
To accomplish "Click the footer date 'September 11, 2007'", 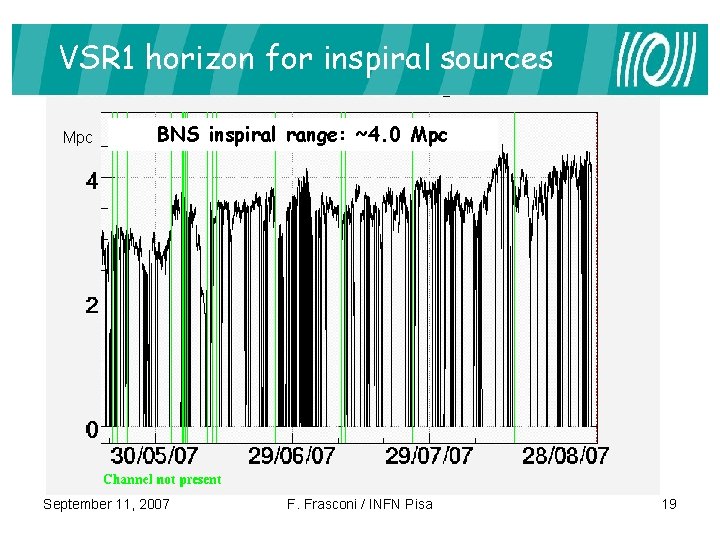I will [106, 504].
